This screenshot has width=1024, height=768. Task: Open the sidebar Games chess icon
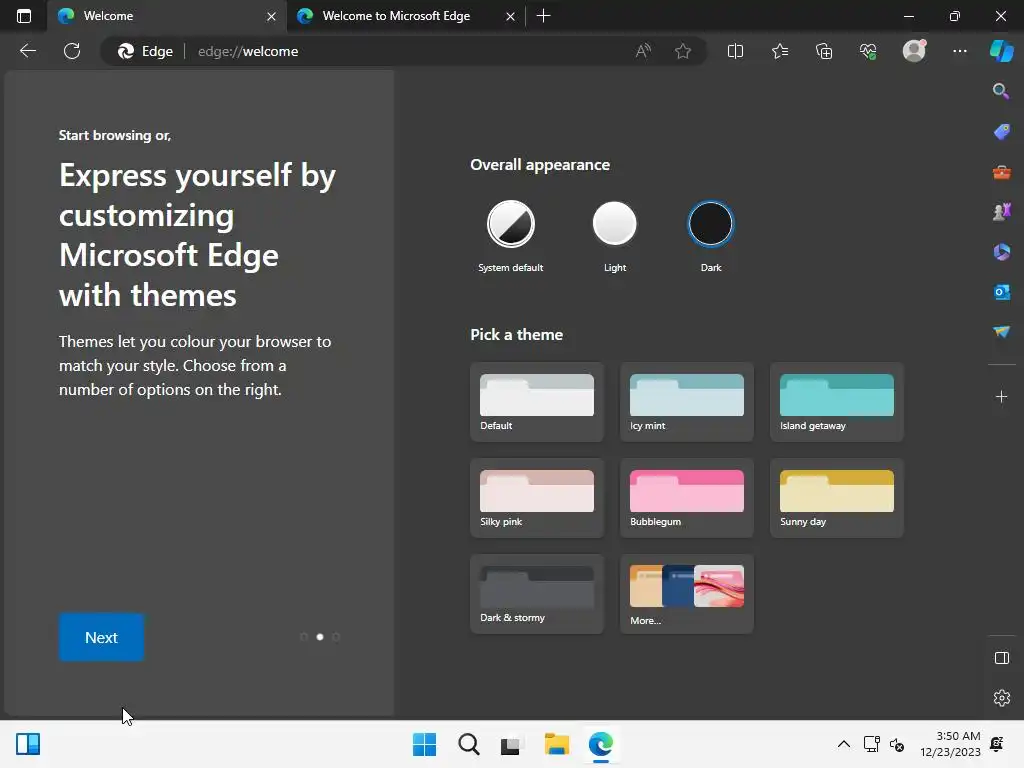pos(1001,212)
